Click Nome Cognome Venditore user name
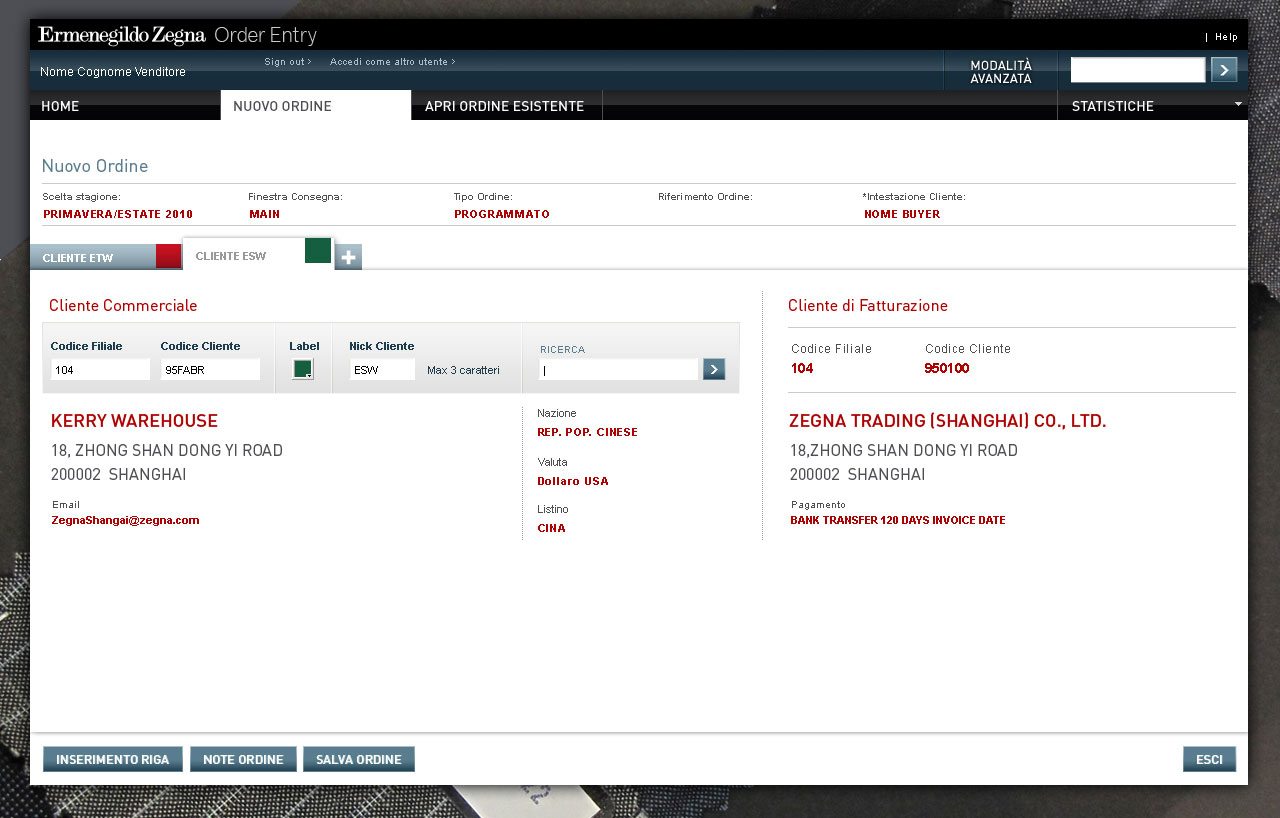 tap(113, 72)
